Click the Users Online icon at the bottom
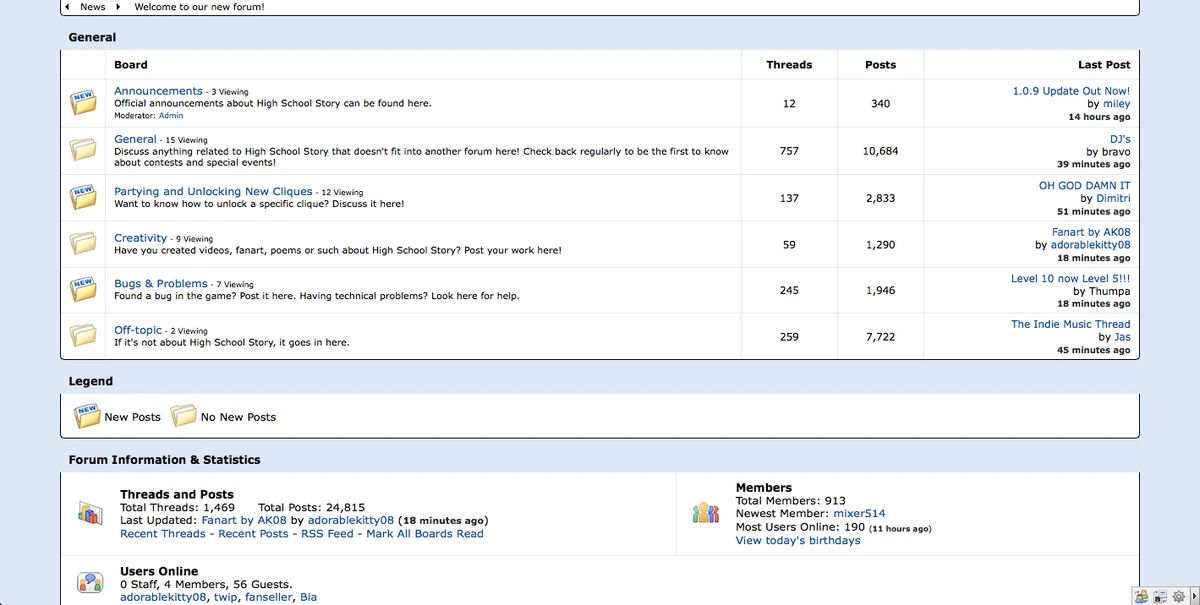This screenshot has width=1200, height=605. (x=90, y=581)
